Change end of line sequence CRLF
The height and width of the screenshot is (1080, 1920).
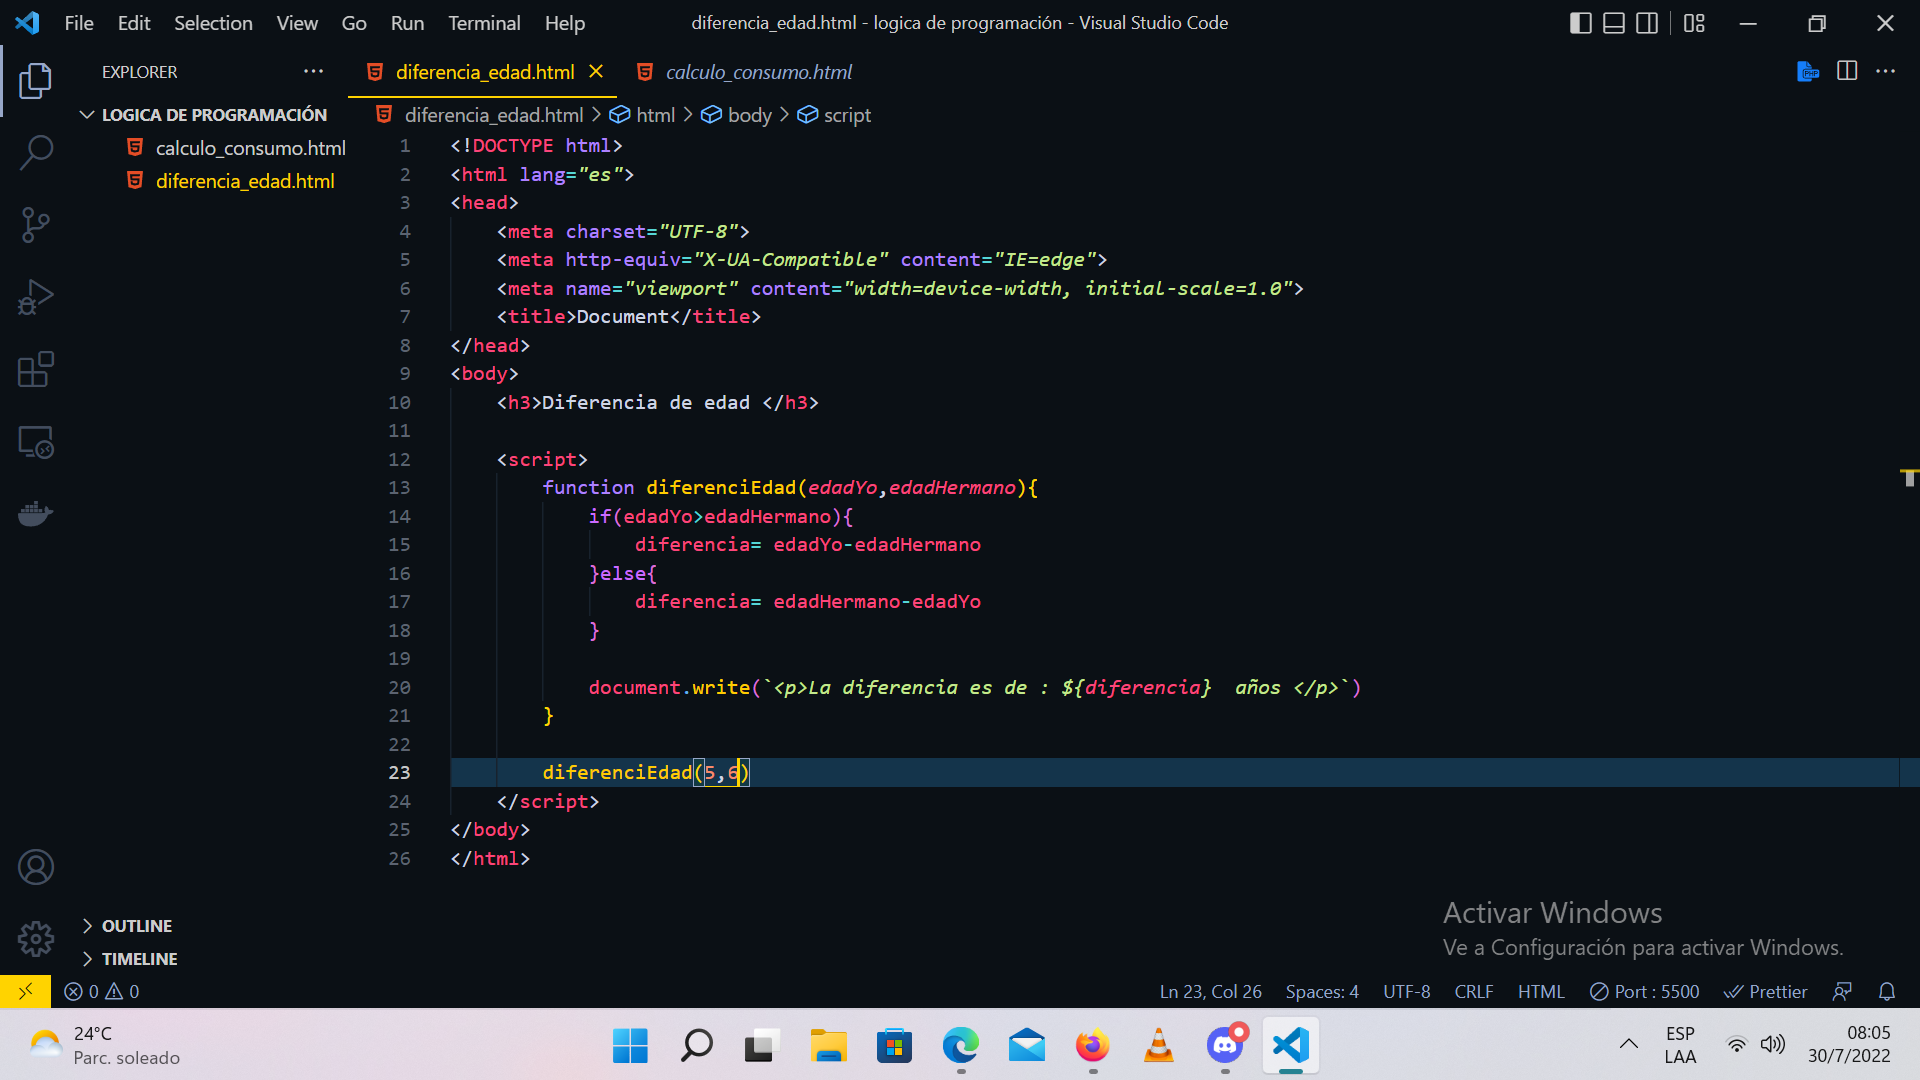pyautogui.click(x=1474, y=991)
